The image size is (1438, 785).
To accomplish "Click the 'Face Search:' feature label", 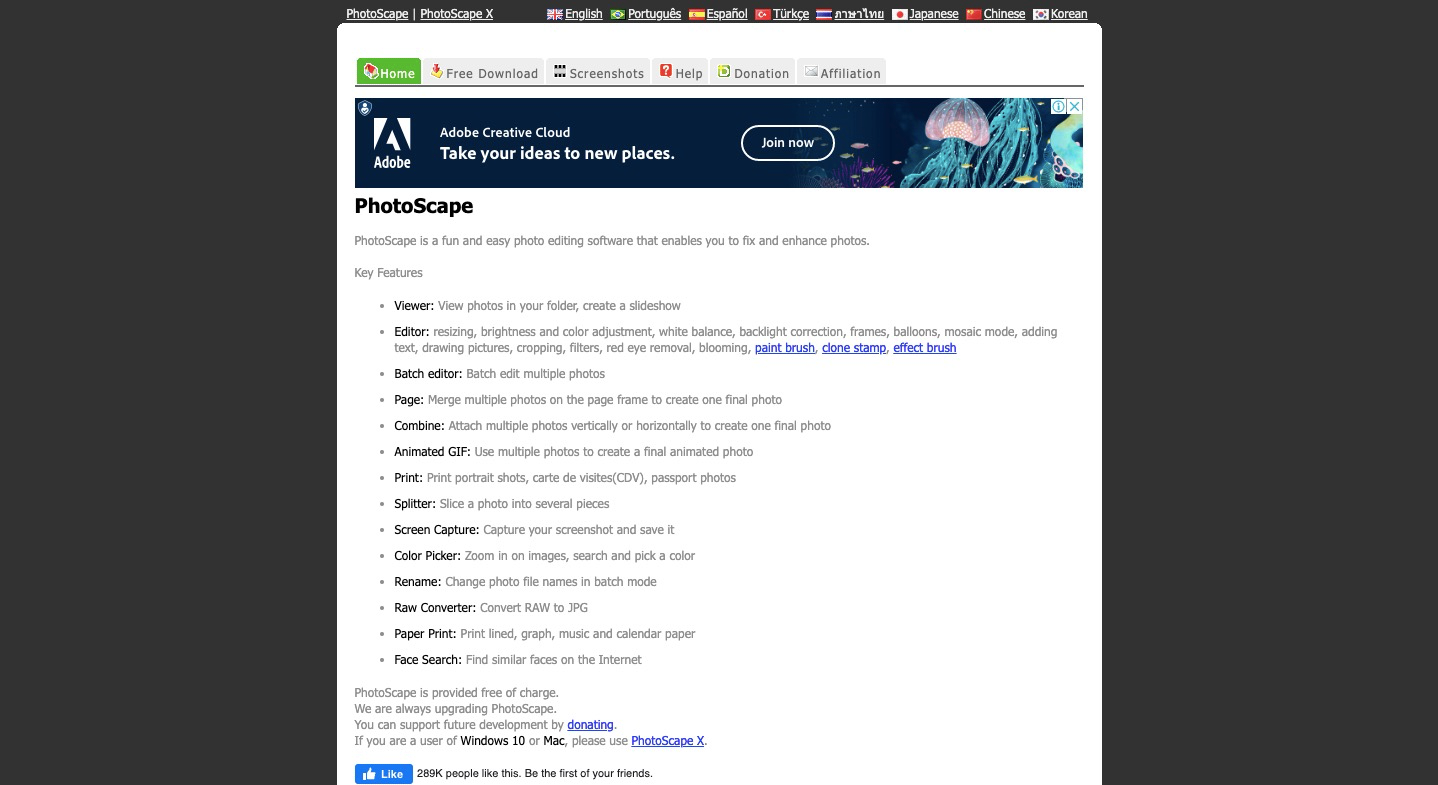I will tap(428, 660).
